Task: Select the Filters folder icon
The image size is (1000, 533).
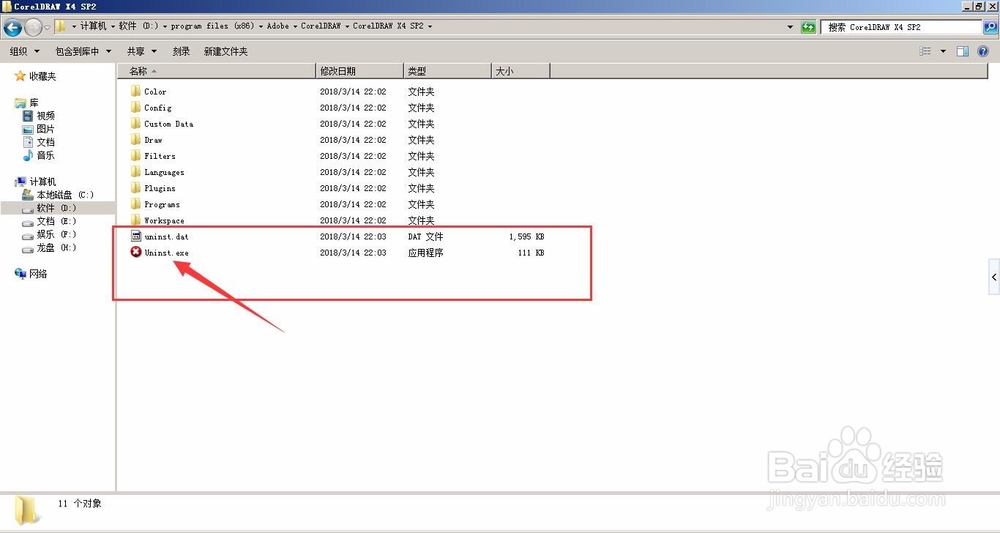Action: coord(135,156)
